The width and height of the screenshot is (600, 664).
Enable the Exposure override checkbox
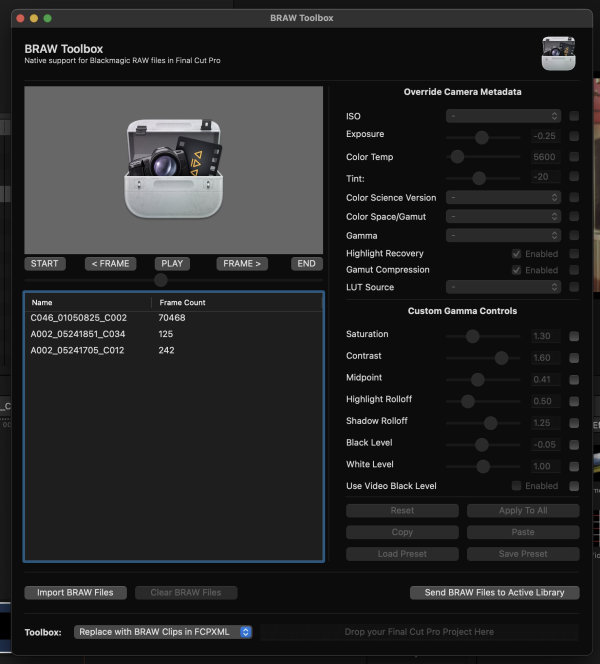(x=574, y=136)
